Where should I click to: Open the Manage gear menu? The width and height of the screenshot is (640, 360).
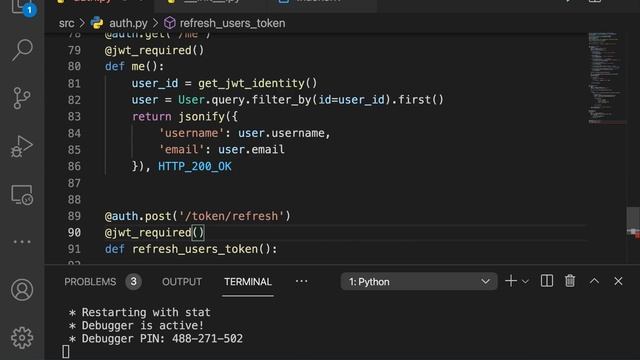[x=22, y=338]
